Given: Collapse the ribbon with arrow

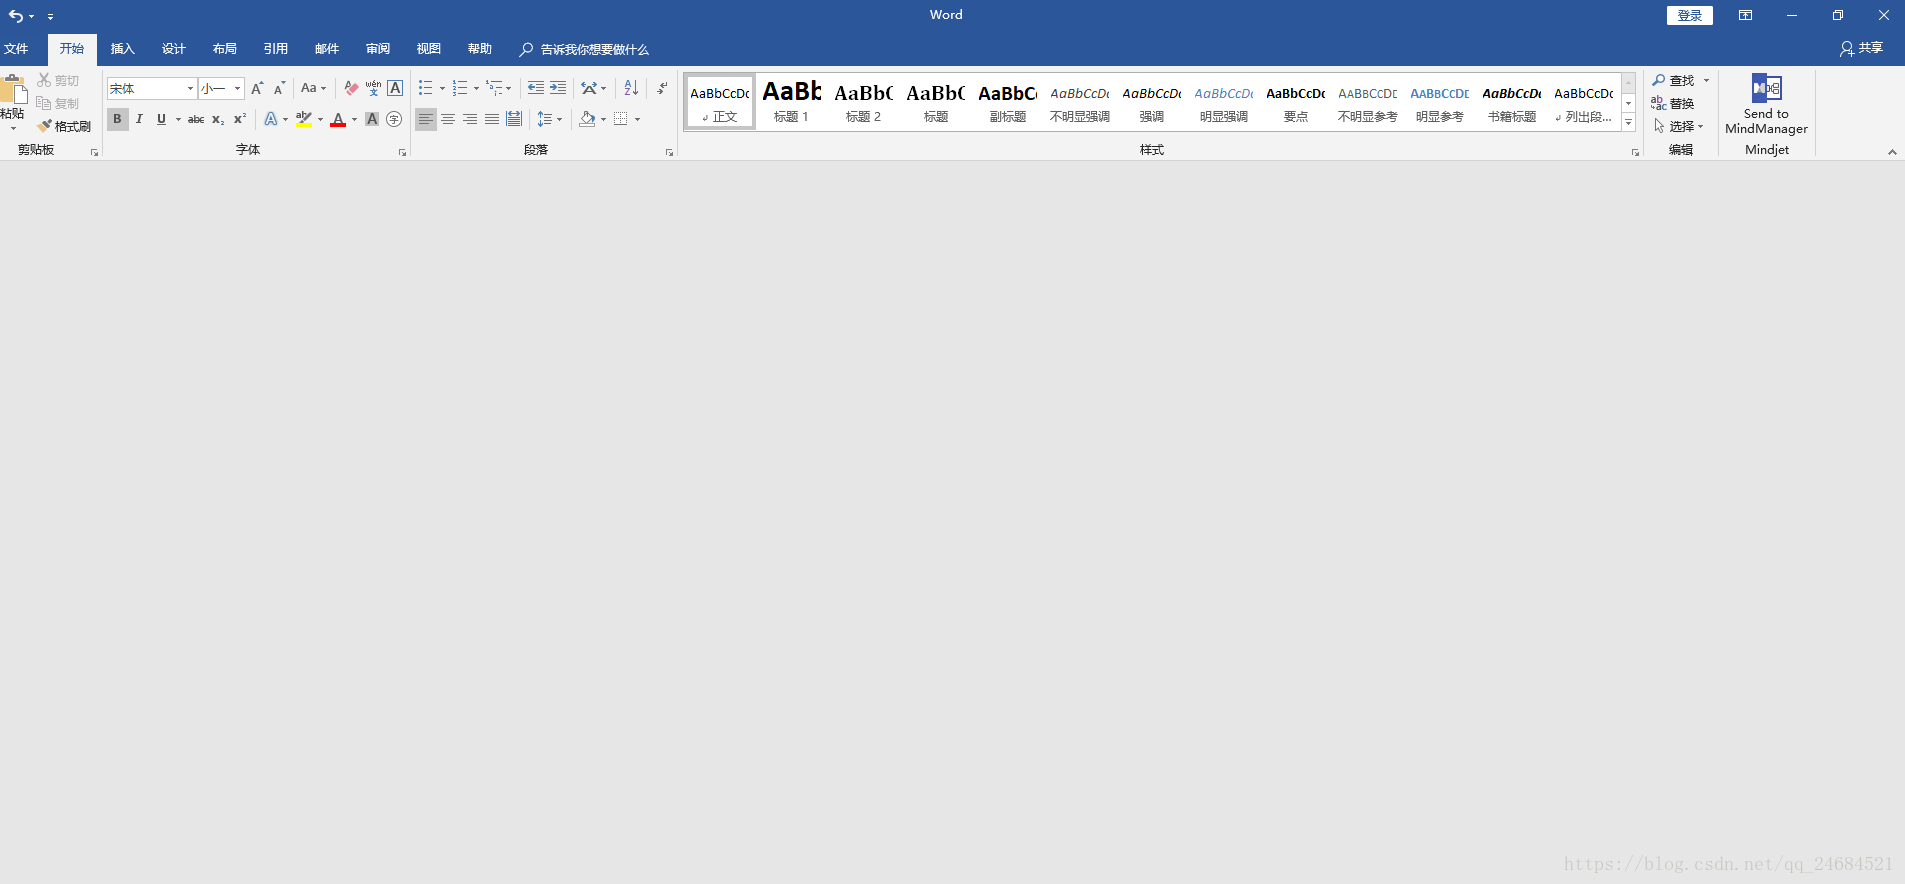Looking at the screenshot, I should tap(1892, 152).
